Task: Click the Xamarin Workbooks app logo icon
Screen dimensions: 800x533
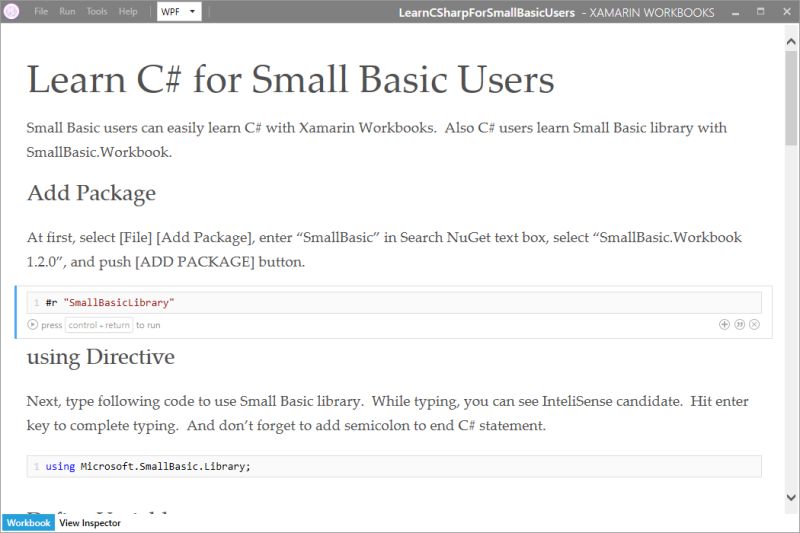Action: click(x=11, y=11)
